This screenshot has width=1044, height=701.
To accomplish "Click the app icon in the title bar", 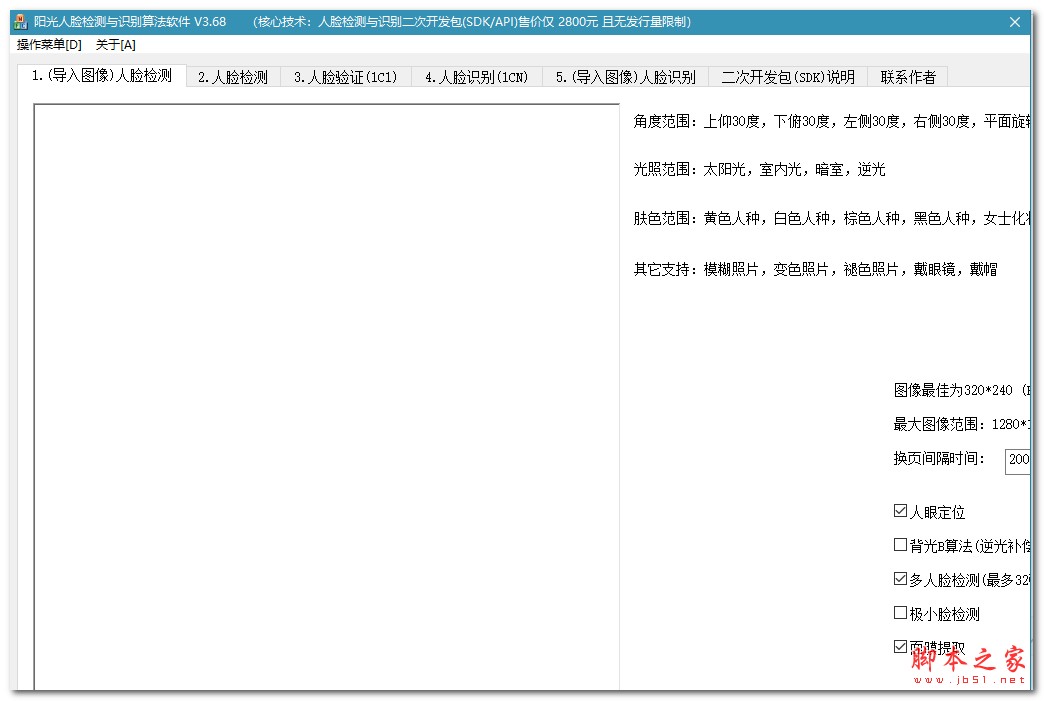I will [18, 22].
